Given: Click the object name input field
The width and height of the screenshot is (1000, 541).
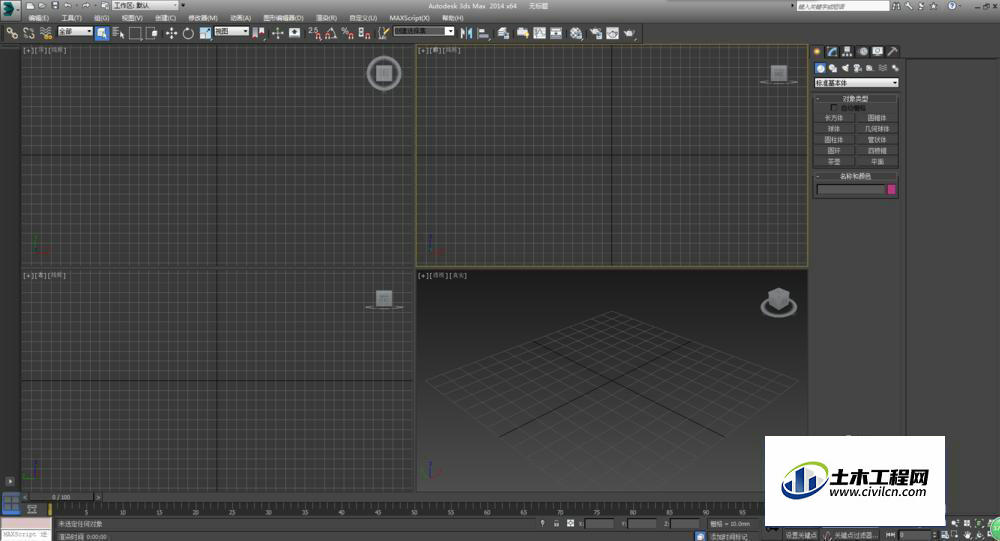Looking at the screenshot, I should tap(851, 189).
